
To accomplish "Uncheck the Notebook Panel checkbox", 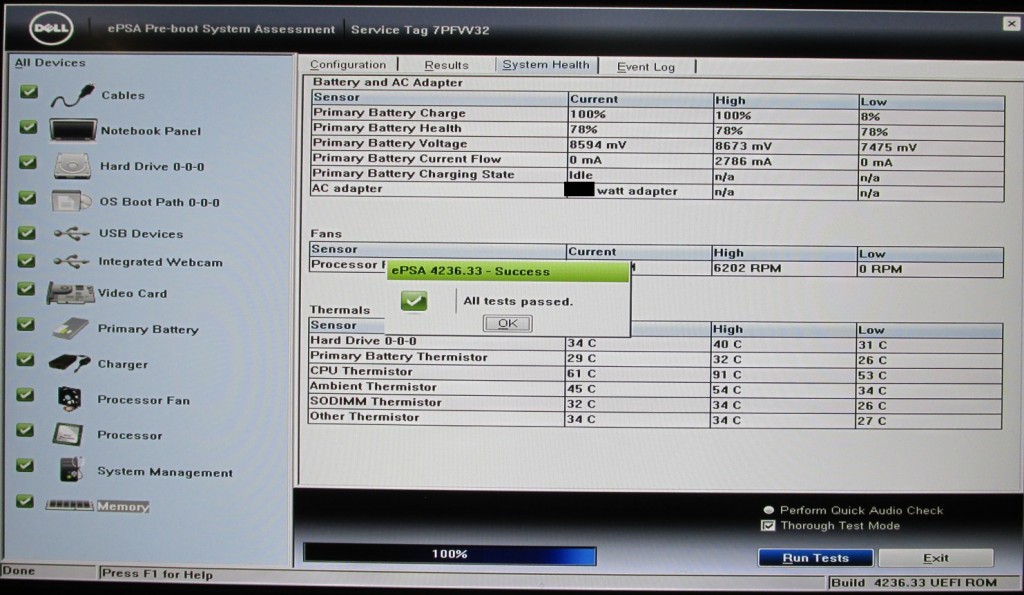I will (x=28, y=127).
